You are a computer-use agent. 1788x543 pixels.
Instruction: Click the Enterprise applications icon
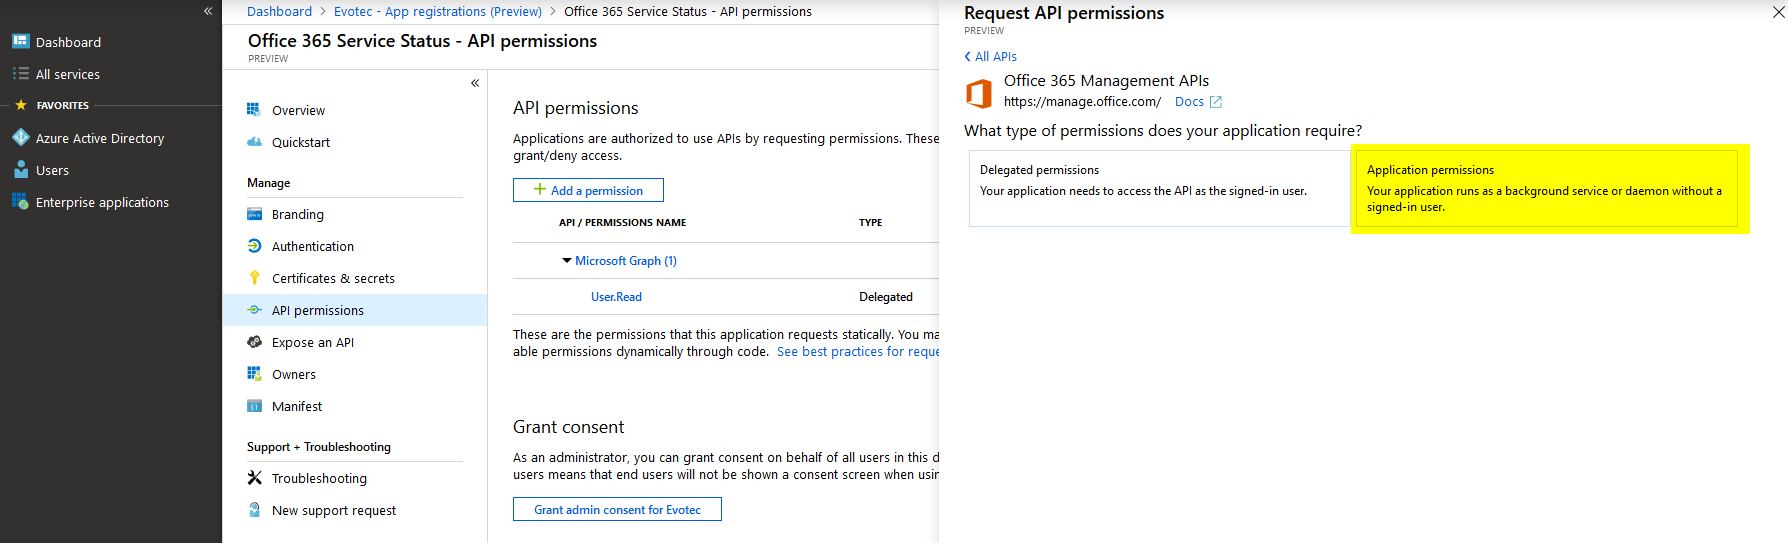[x=20, y=202]
